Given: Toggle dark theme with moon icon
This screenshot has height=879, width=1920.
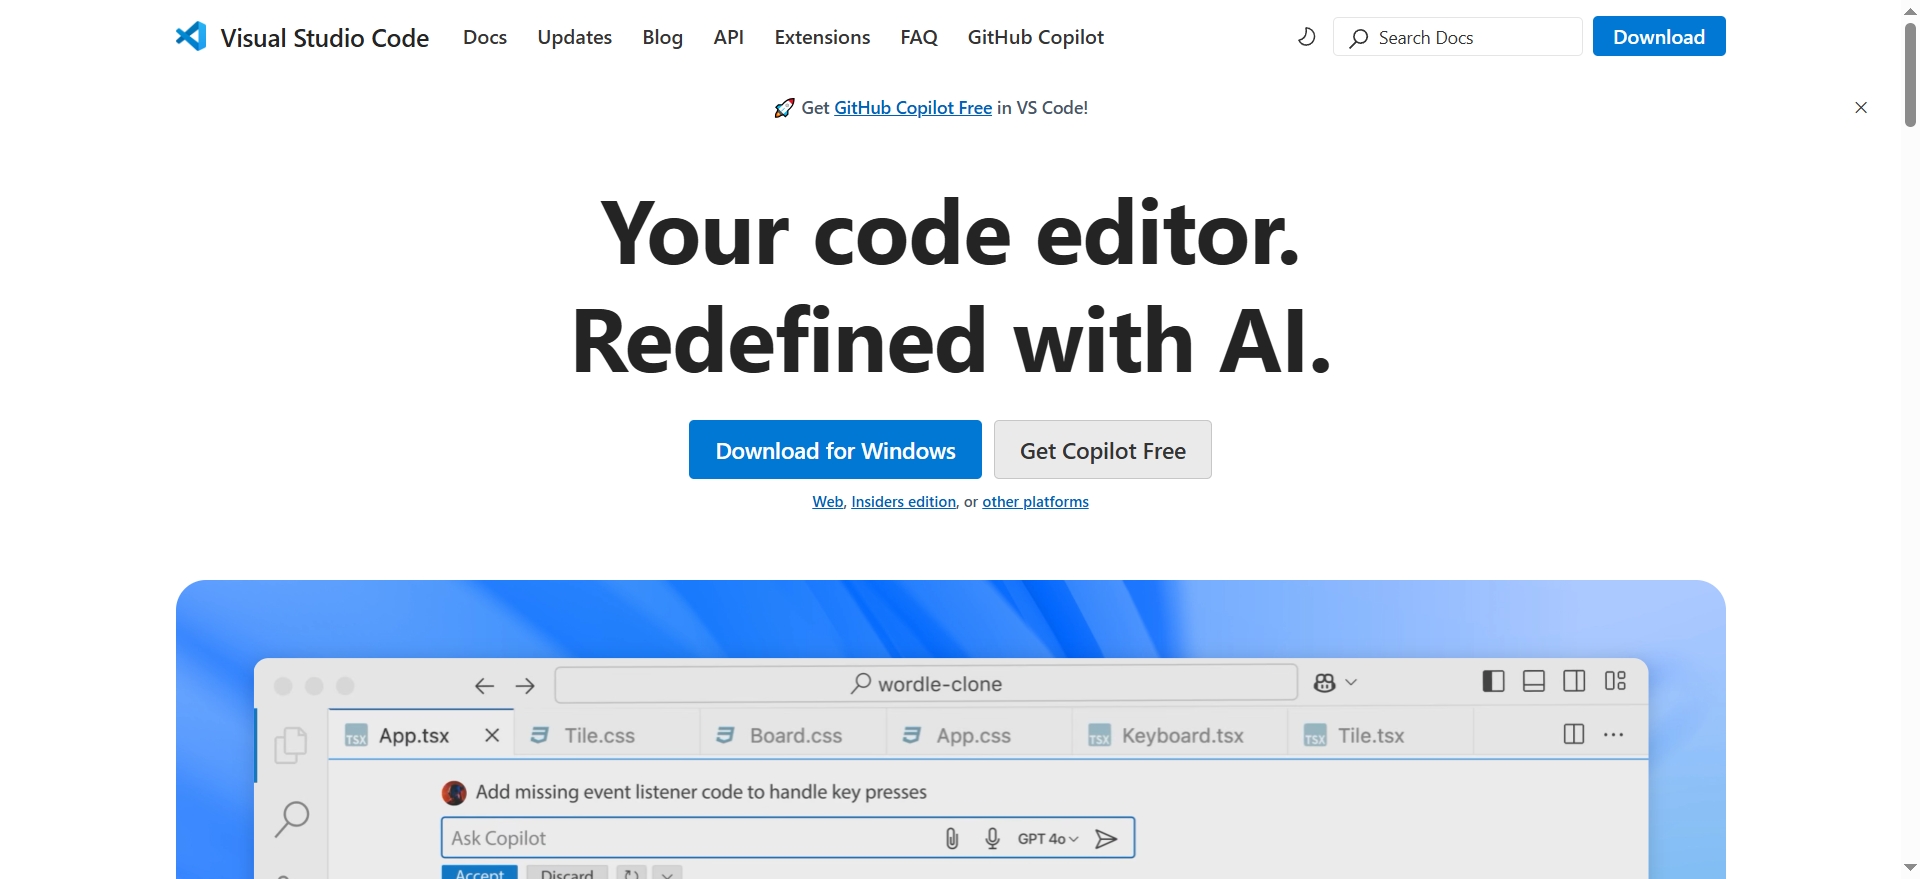Looking at the screenshot, I should point(1306,37).
